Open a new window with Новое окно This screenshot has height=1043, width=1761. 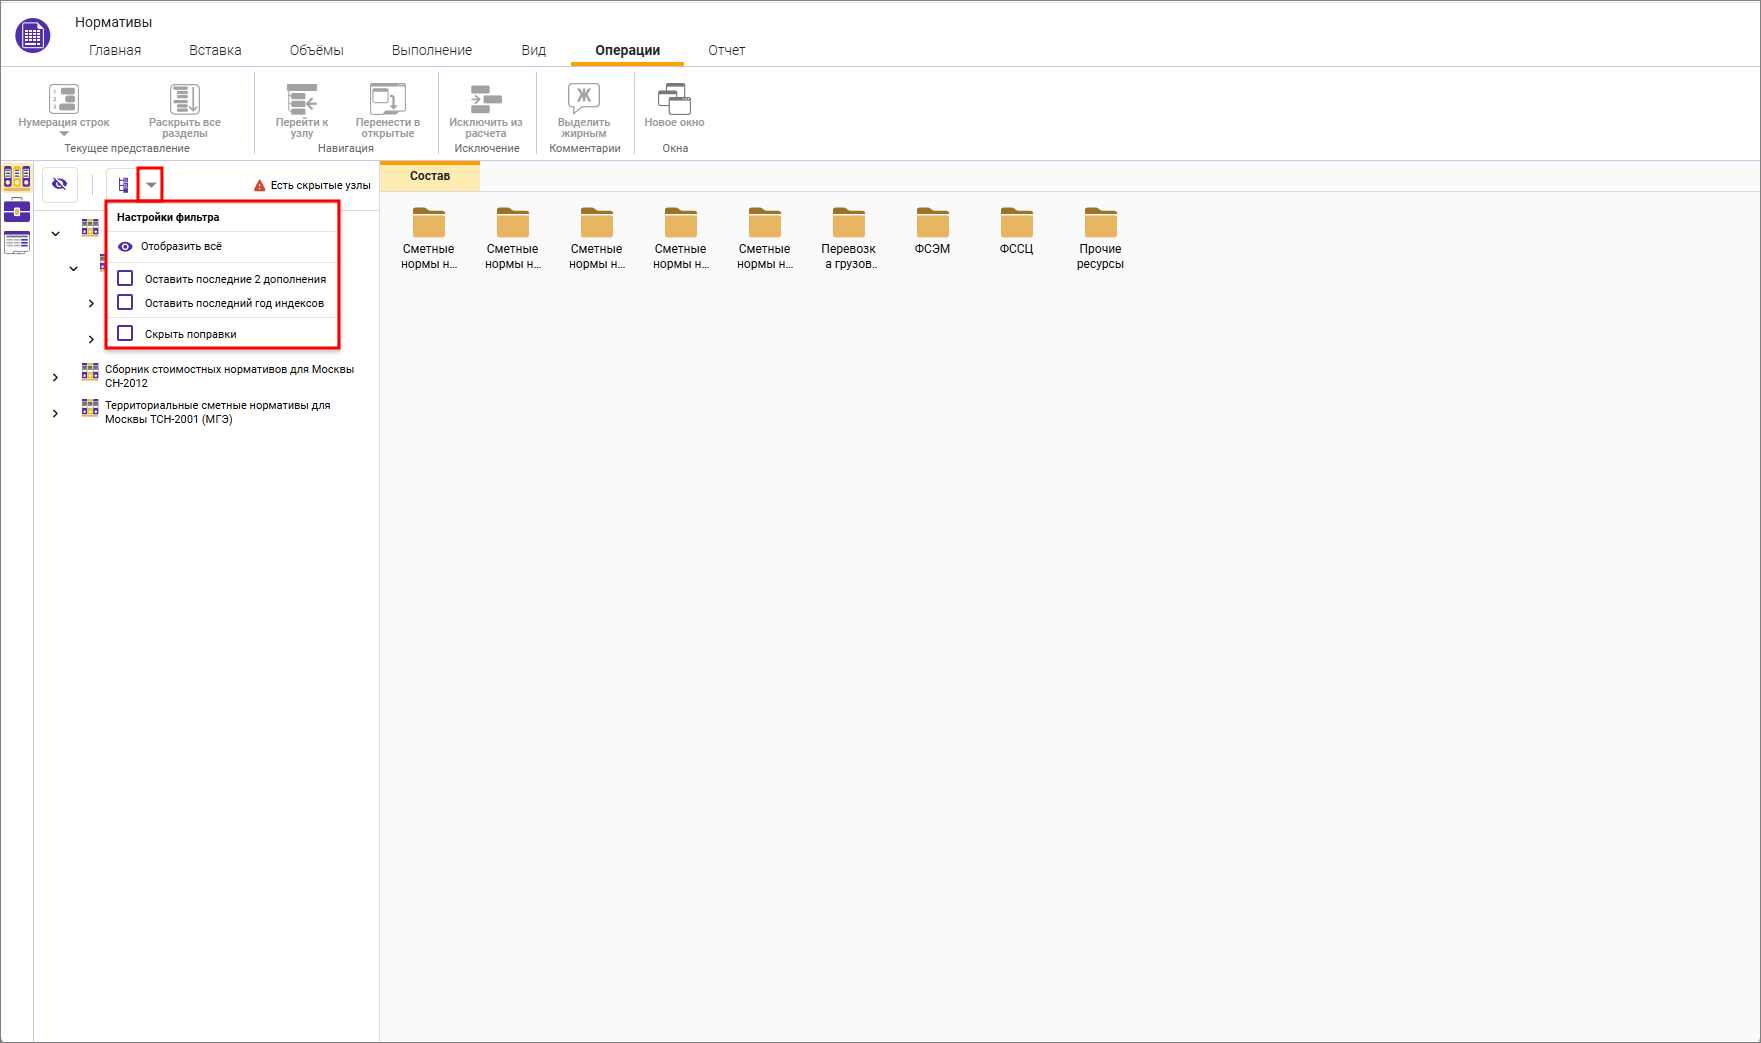point(674,100)
